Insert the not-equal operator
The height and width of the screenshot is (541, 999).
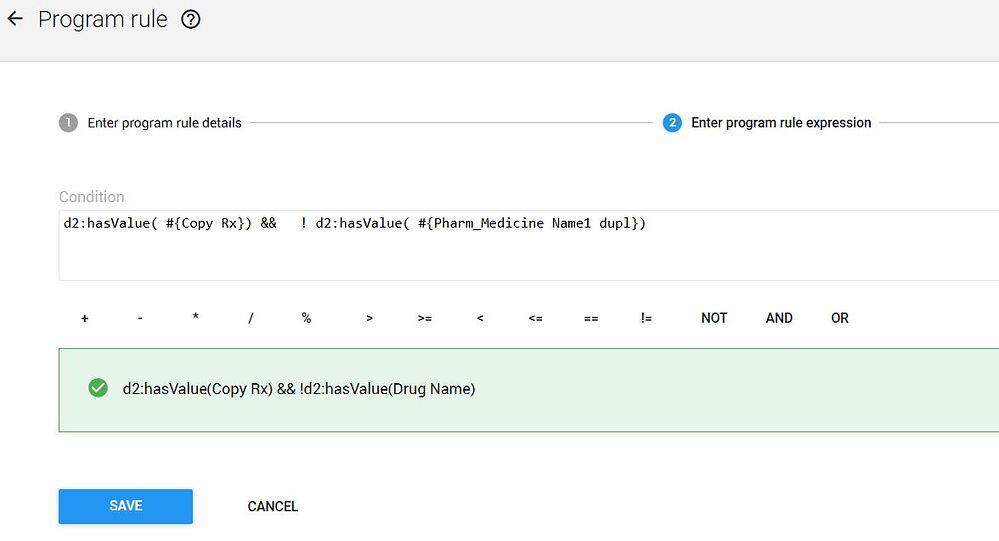click(646, 318)
